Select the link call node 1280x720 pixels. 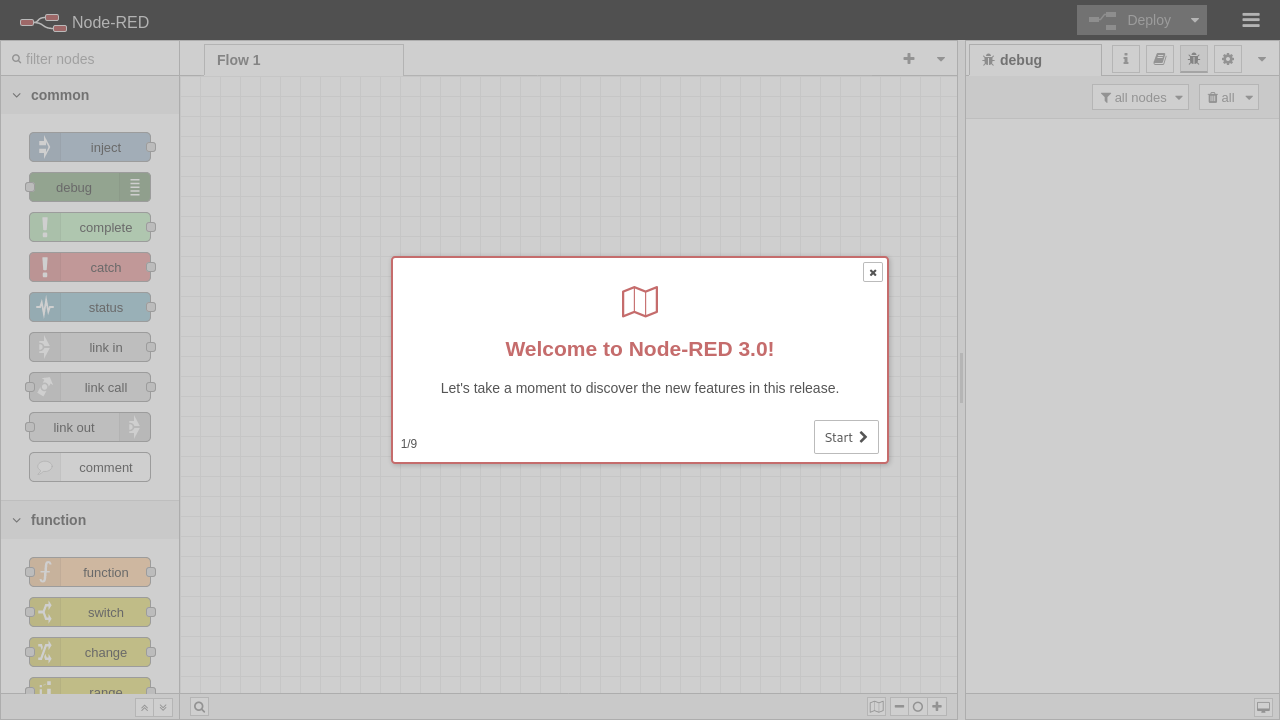[x=90, y=387]
